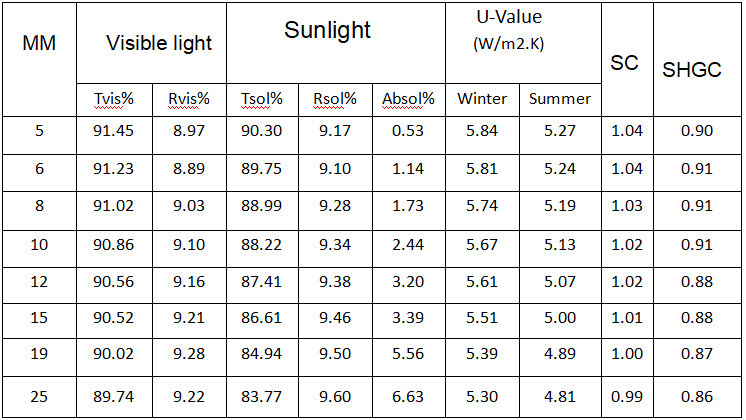This screenshot has width=746, height=420.
Task: Select the 4.81 Summer U-value cell
Action: tap(560, 397)
